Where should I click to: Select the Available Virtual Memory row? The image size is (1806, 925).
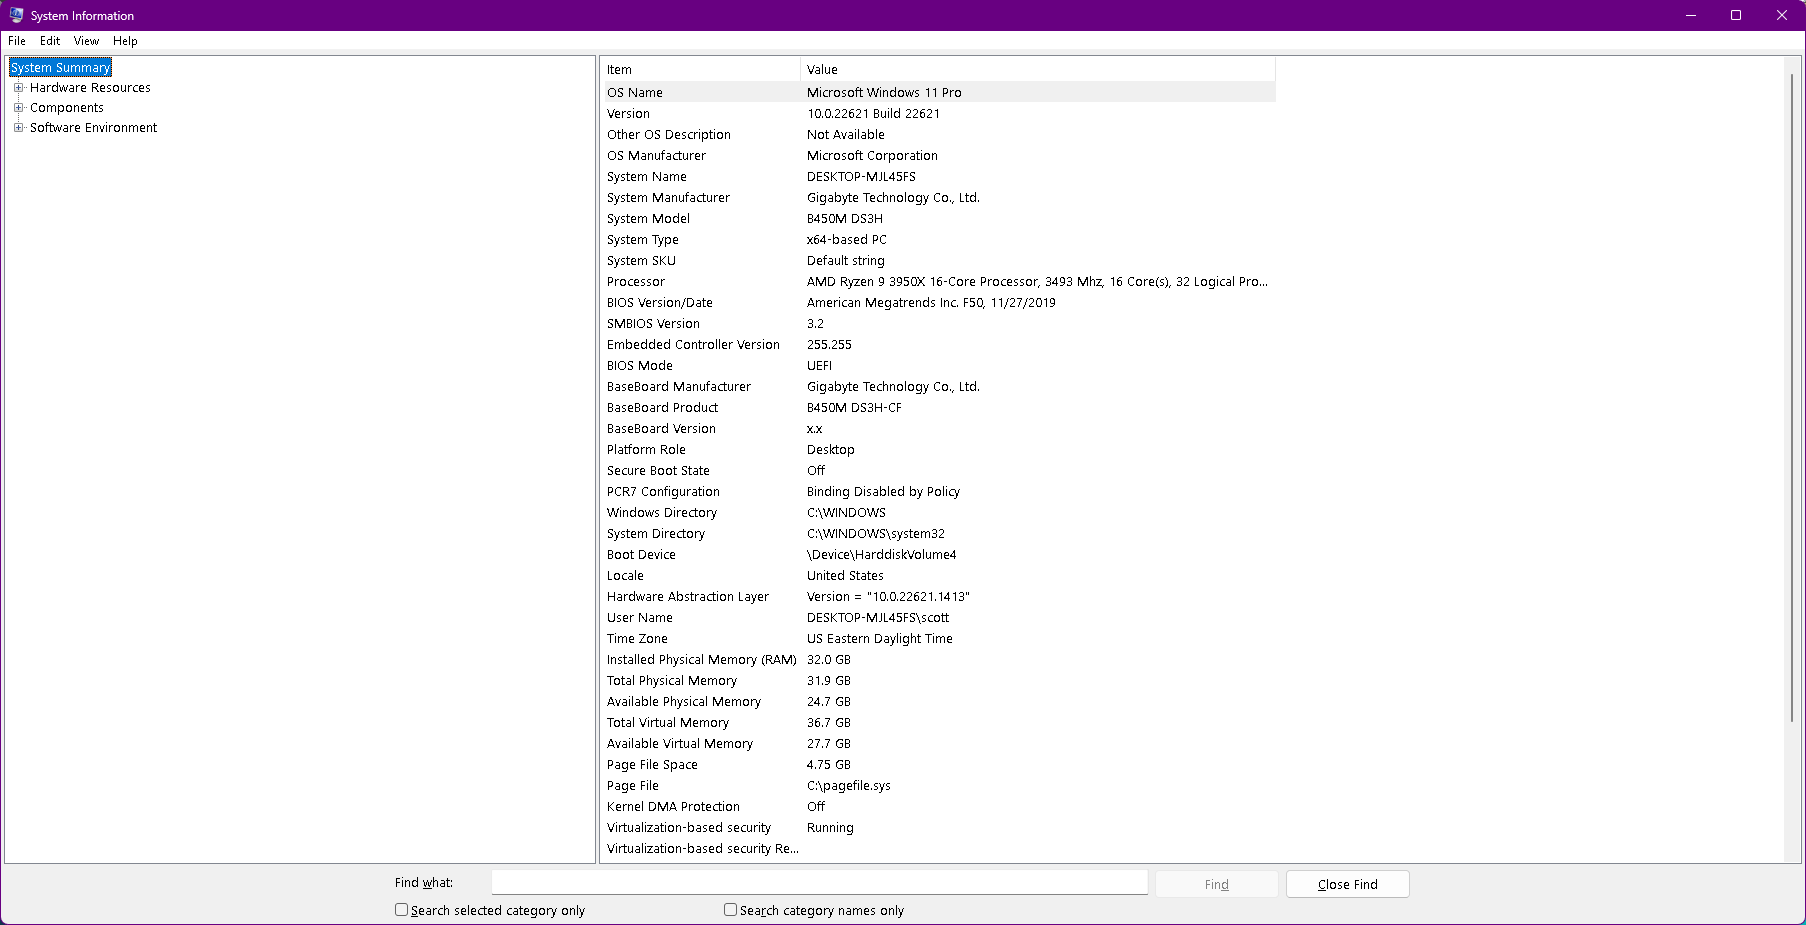click(x=938, y=743)
